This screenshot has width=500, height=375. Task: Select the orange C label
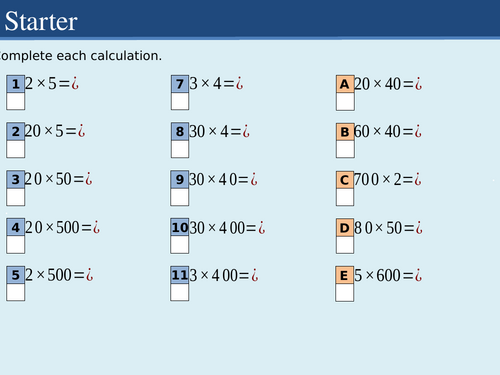click(345, 180)
